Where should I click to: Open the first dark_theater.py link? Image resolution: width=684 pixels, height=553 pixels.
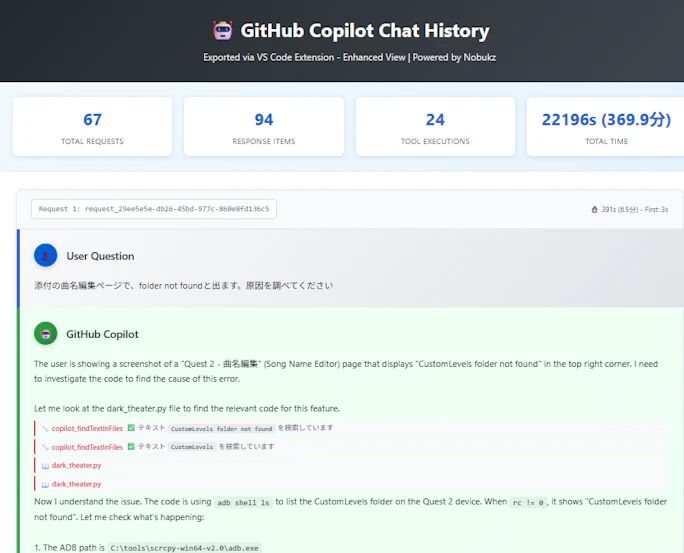[x=76, y=465]
